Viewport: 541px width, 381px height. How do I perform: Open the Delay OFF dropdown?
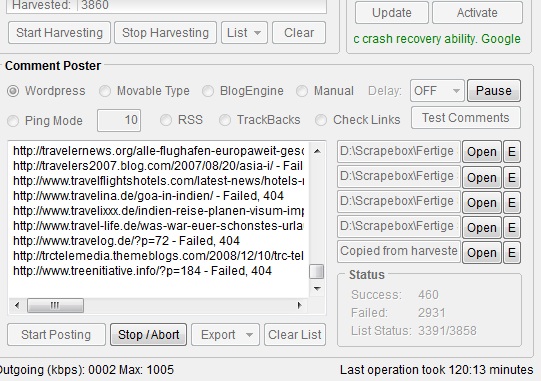coord(437,91)
